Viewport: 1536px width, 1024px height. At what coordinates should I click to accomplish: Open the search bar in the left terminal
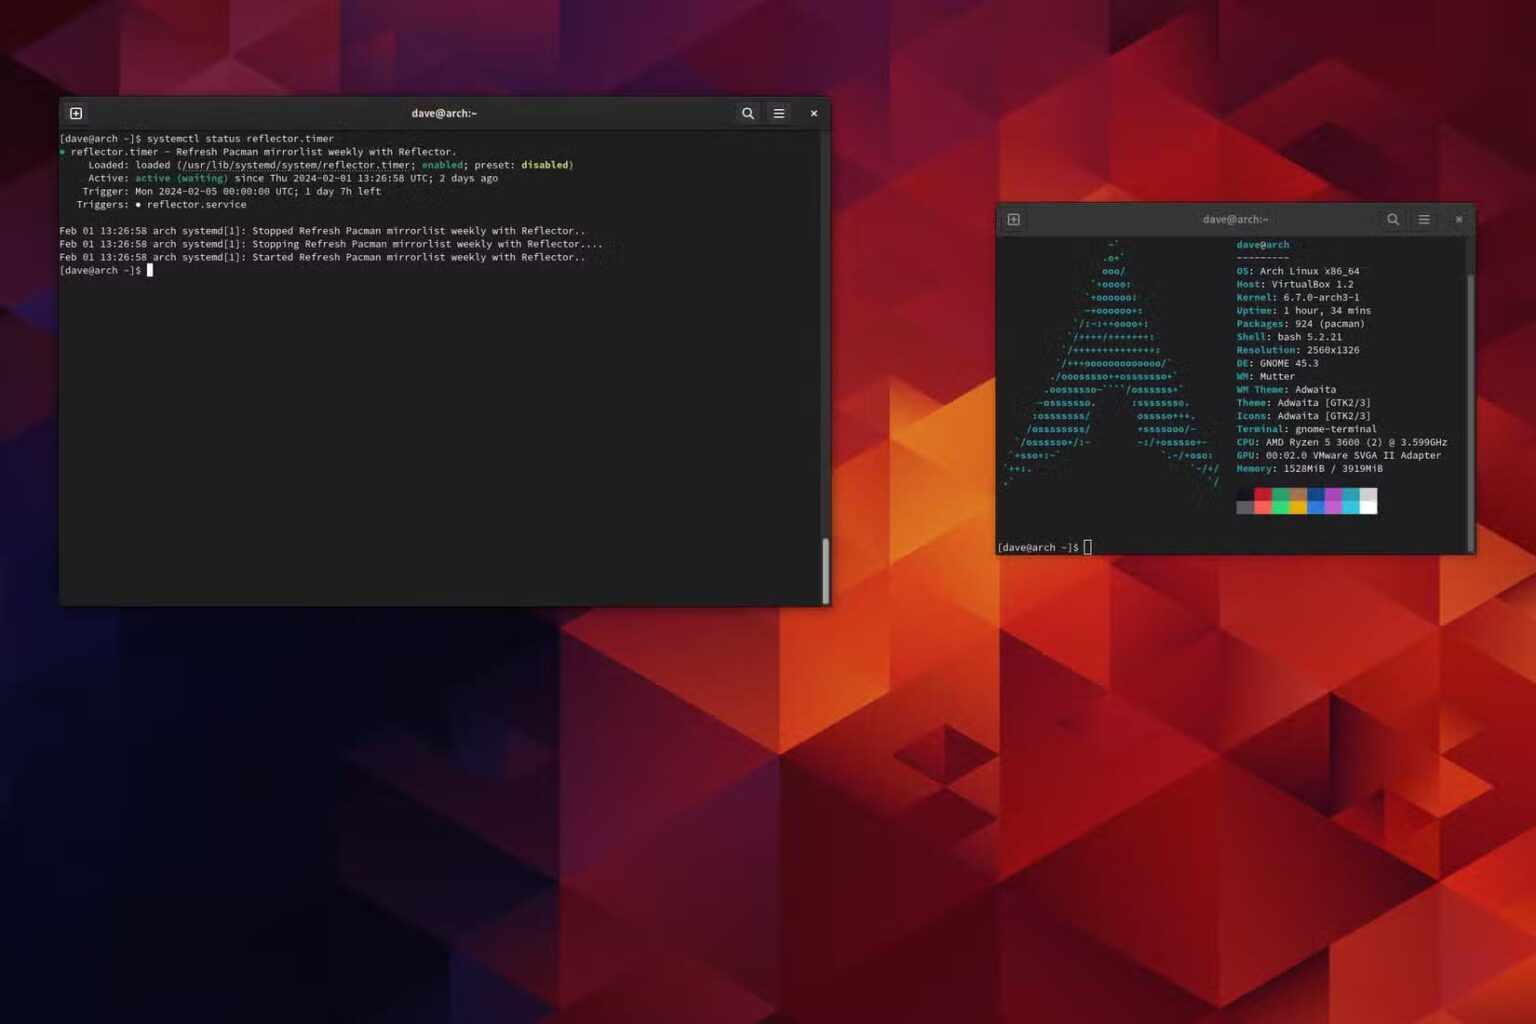748,112
